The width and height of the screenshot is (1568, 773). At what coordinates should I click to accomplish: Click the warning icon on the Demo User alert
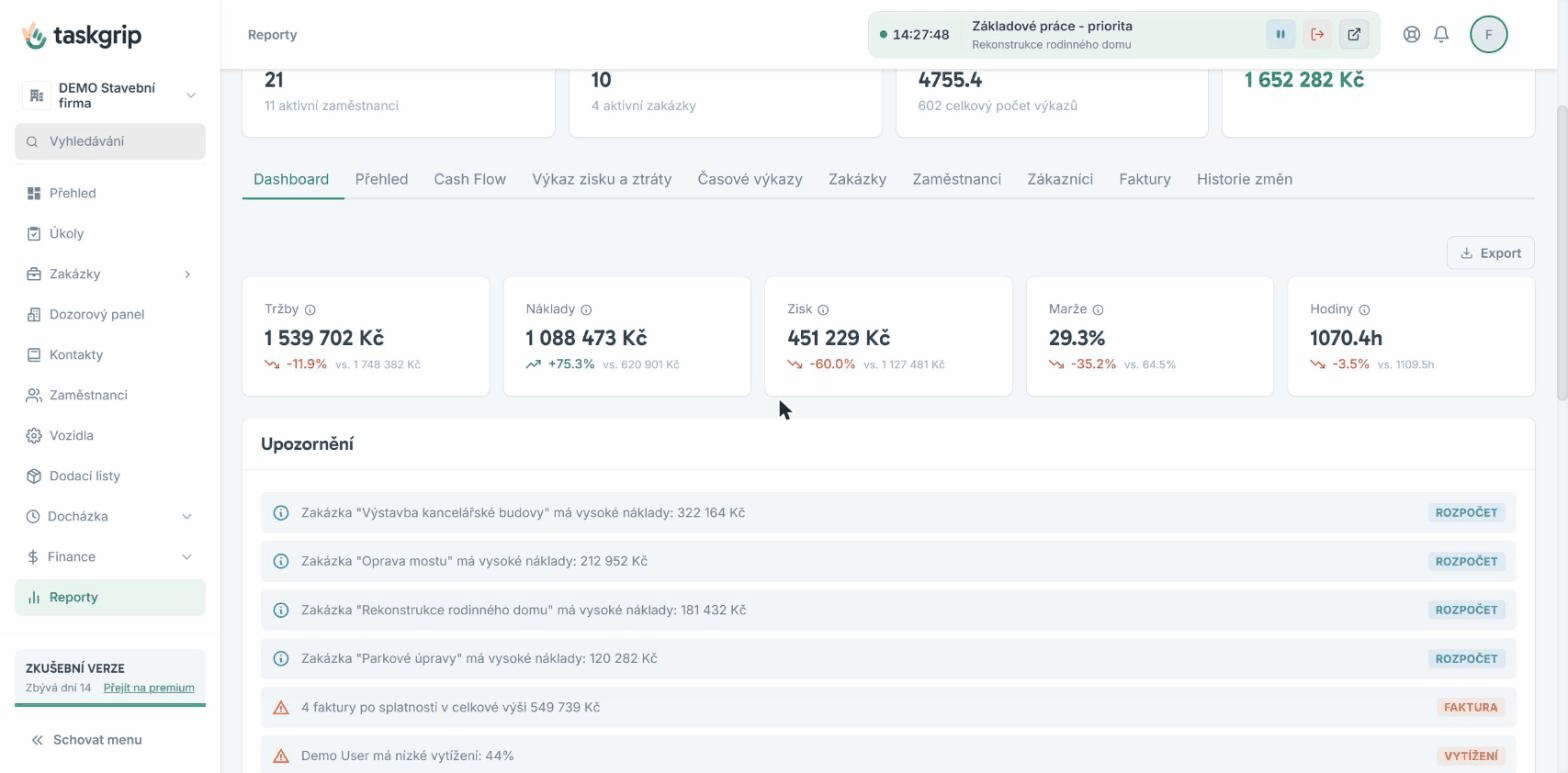(281, 756)
